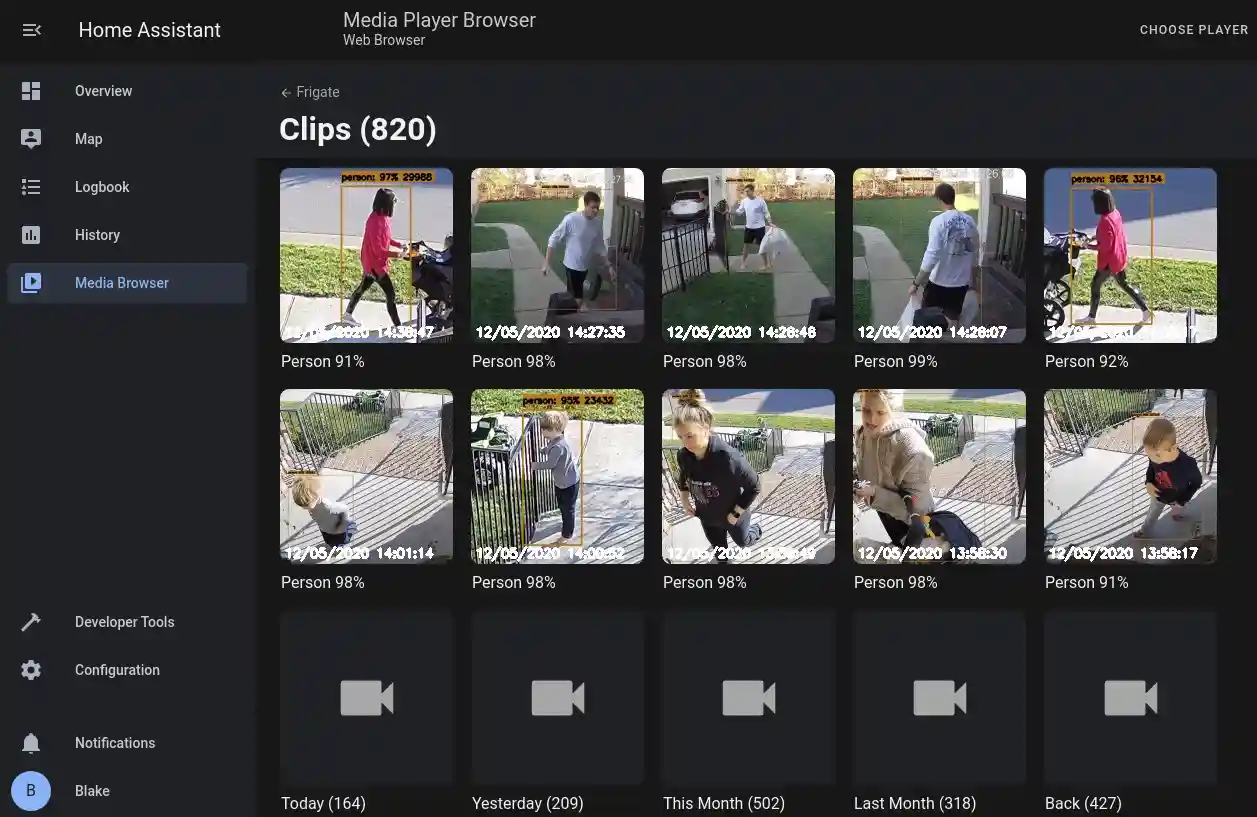Open the History chart icon
Image resolution: width=1257 pixels, height=817 pixels.
[x=31, y=235]
